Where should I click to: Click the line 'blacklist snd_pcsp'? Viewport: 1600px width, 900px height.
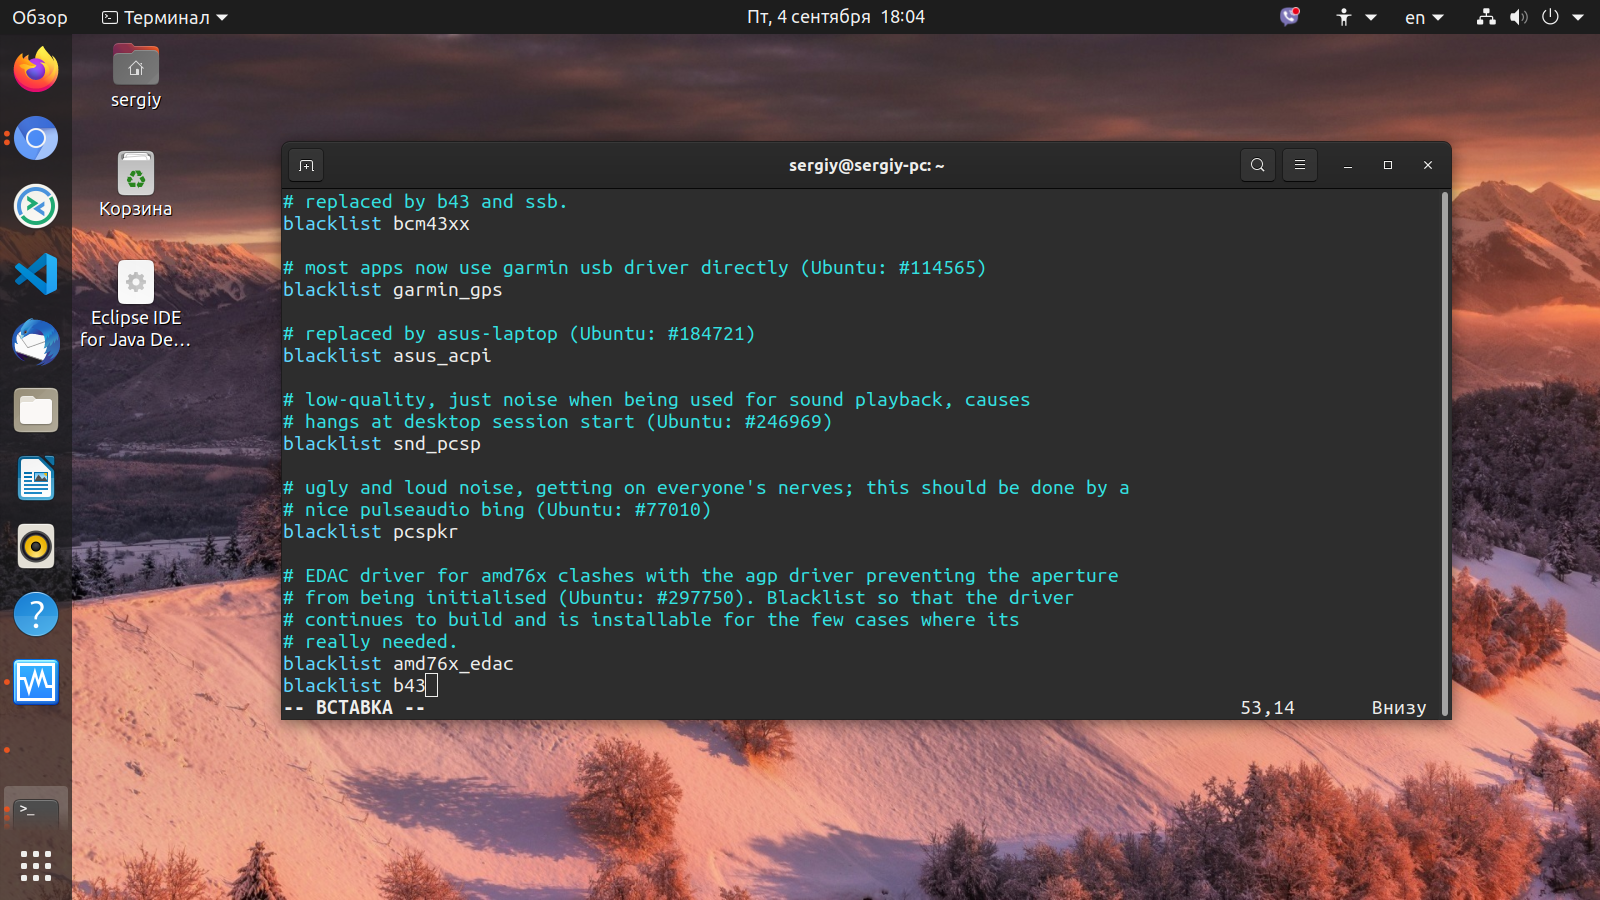[x=382, y=444]
